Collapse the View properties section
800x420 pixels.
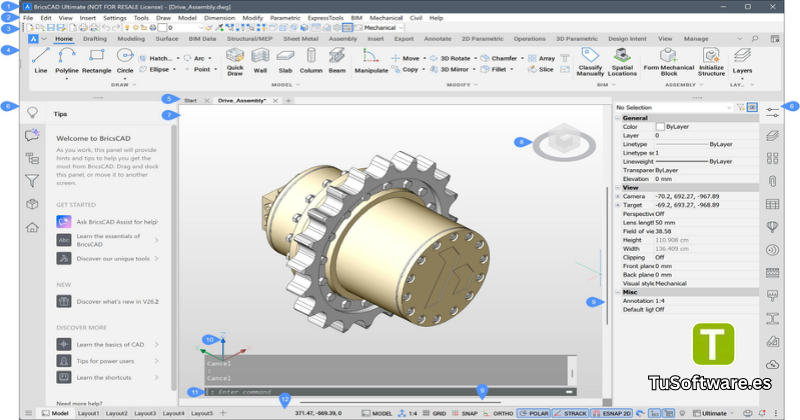617,188
